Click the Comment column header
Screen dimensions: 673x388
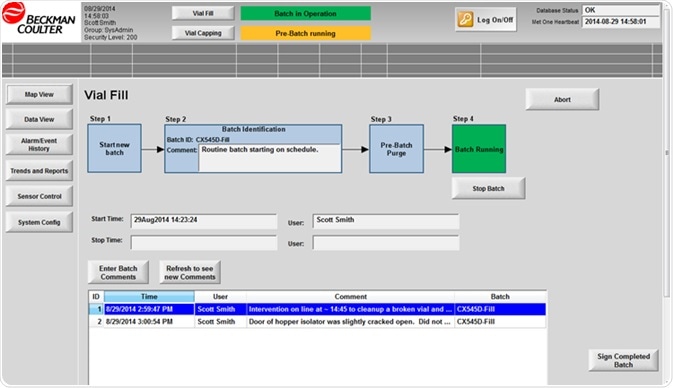coord(351,297)
